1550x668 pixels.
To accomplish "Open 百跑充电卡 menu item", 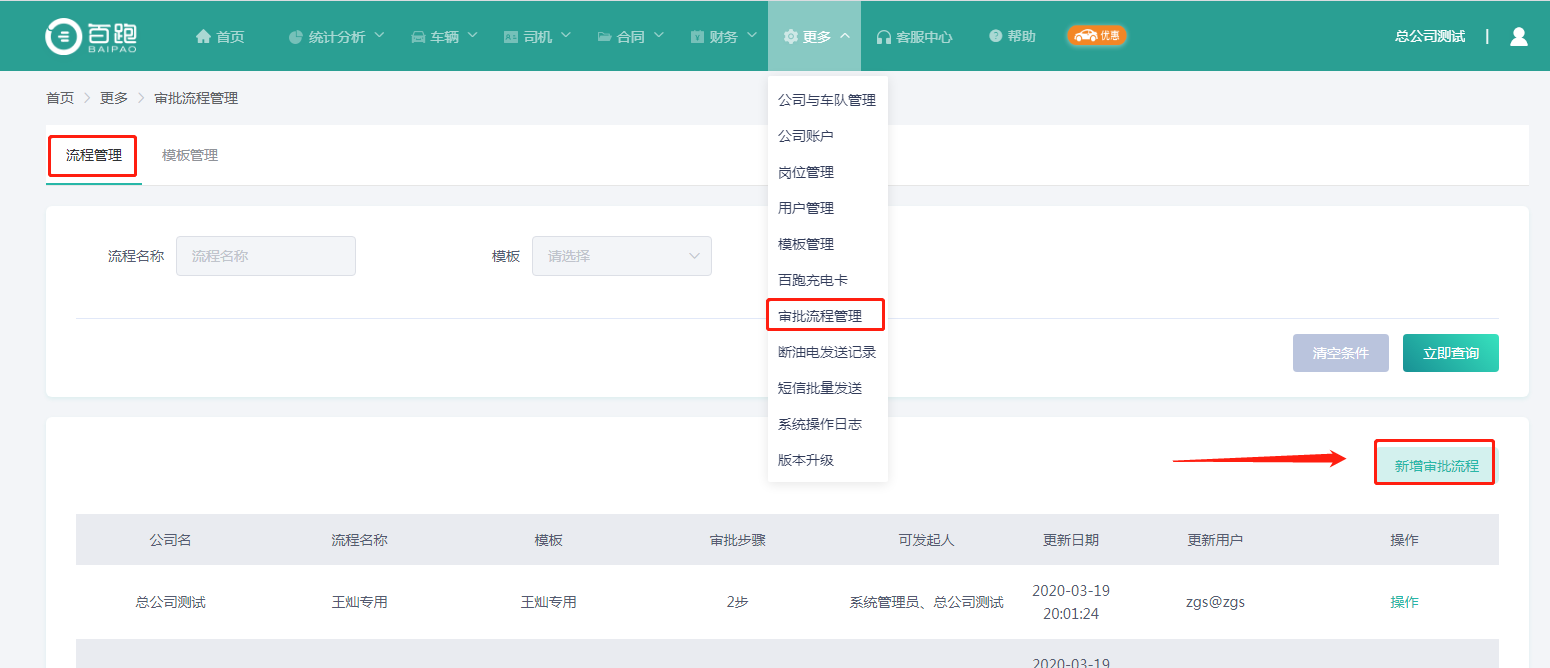I will (x=812, y=280).
